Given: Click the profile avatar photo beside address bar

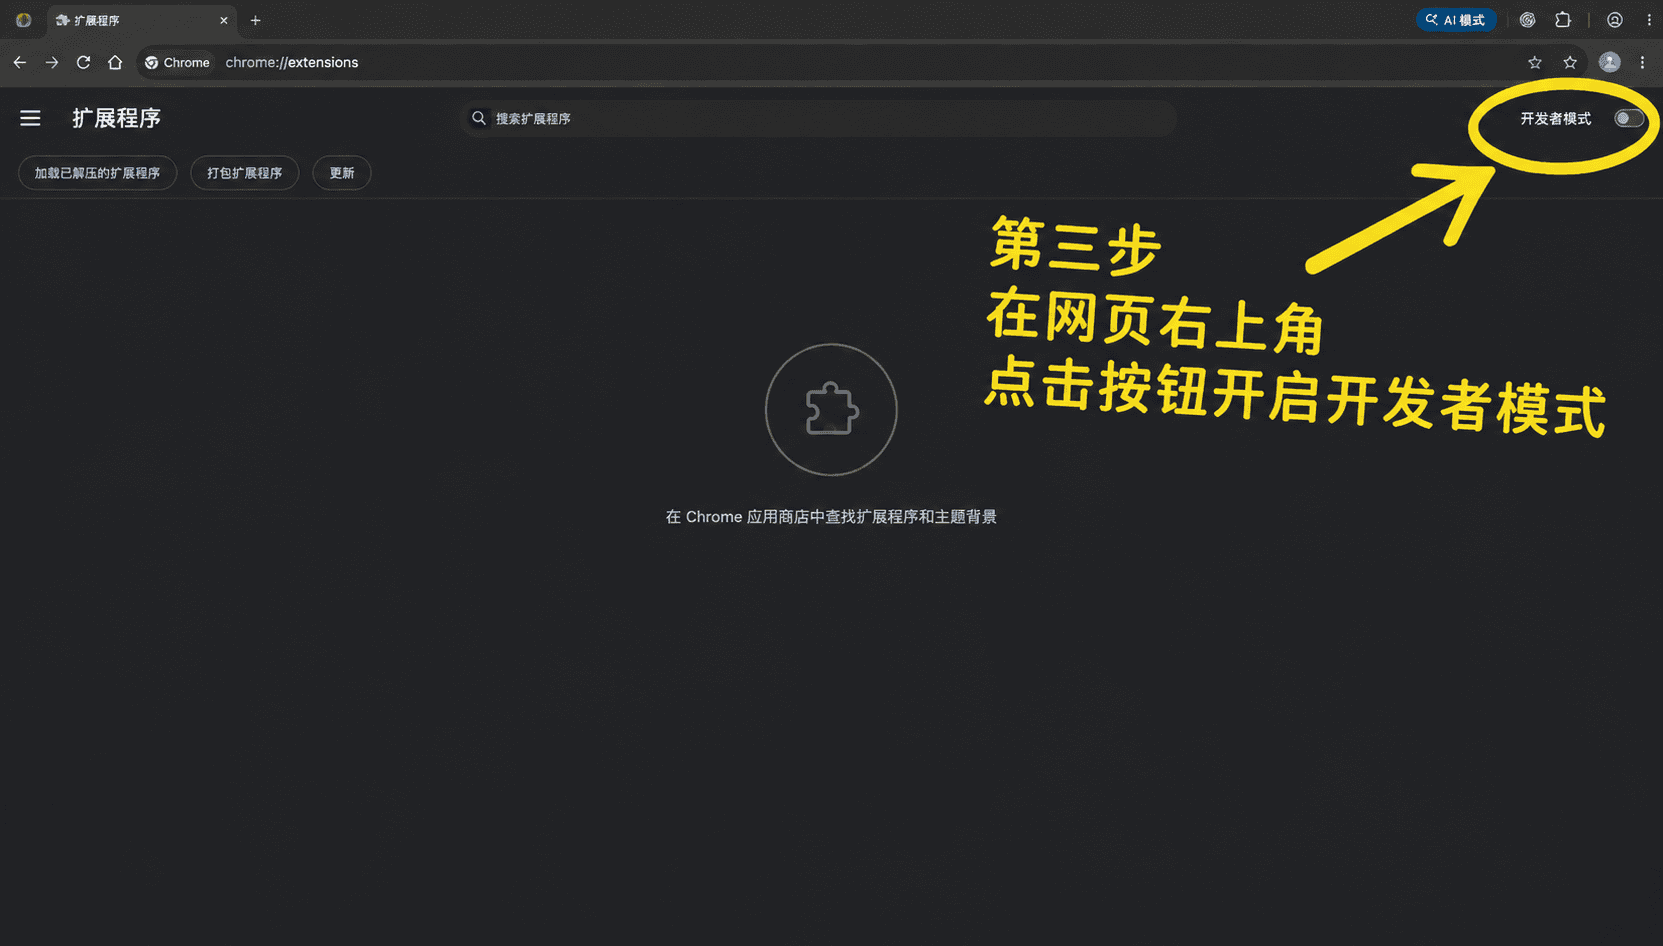Looking at the screenshot, I should pyautogui.click(x=1609, y=62).
